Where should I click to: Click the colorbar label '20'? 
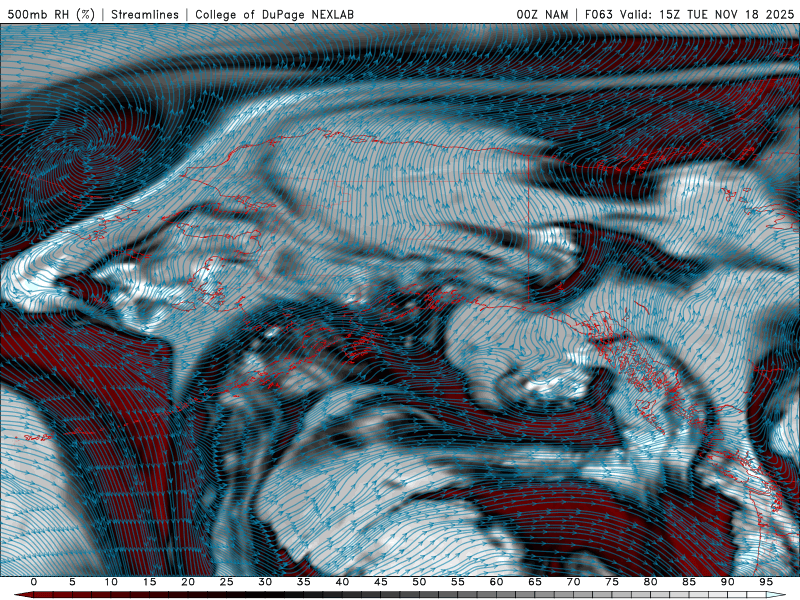pos(188,582)
